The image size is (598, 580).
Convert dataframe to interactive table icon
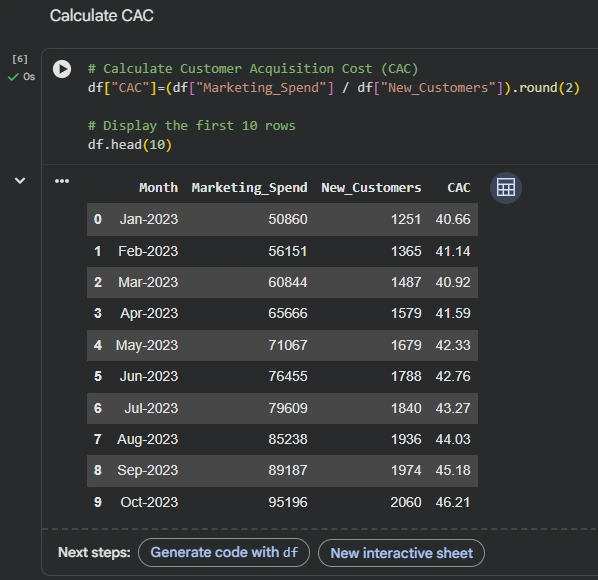506,188
